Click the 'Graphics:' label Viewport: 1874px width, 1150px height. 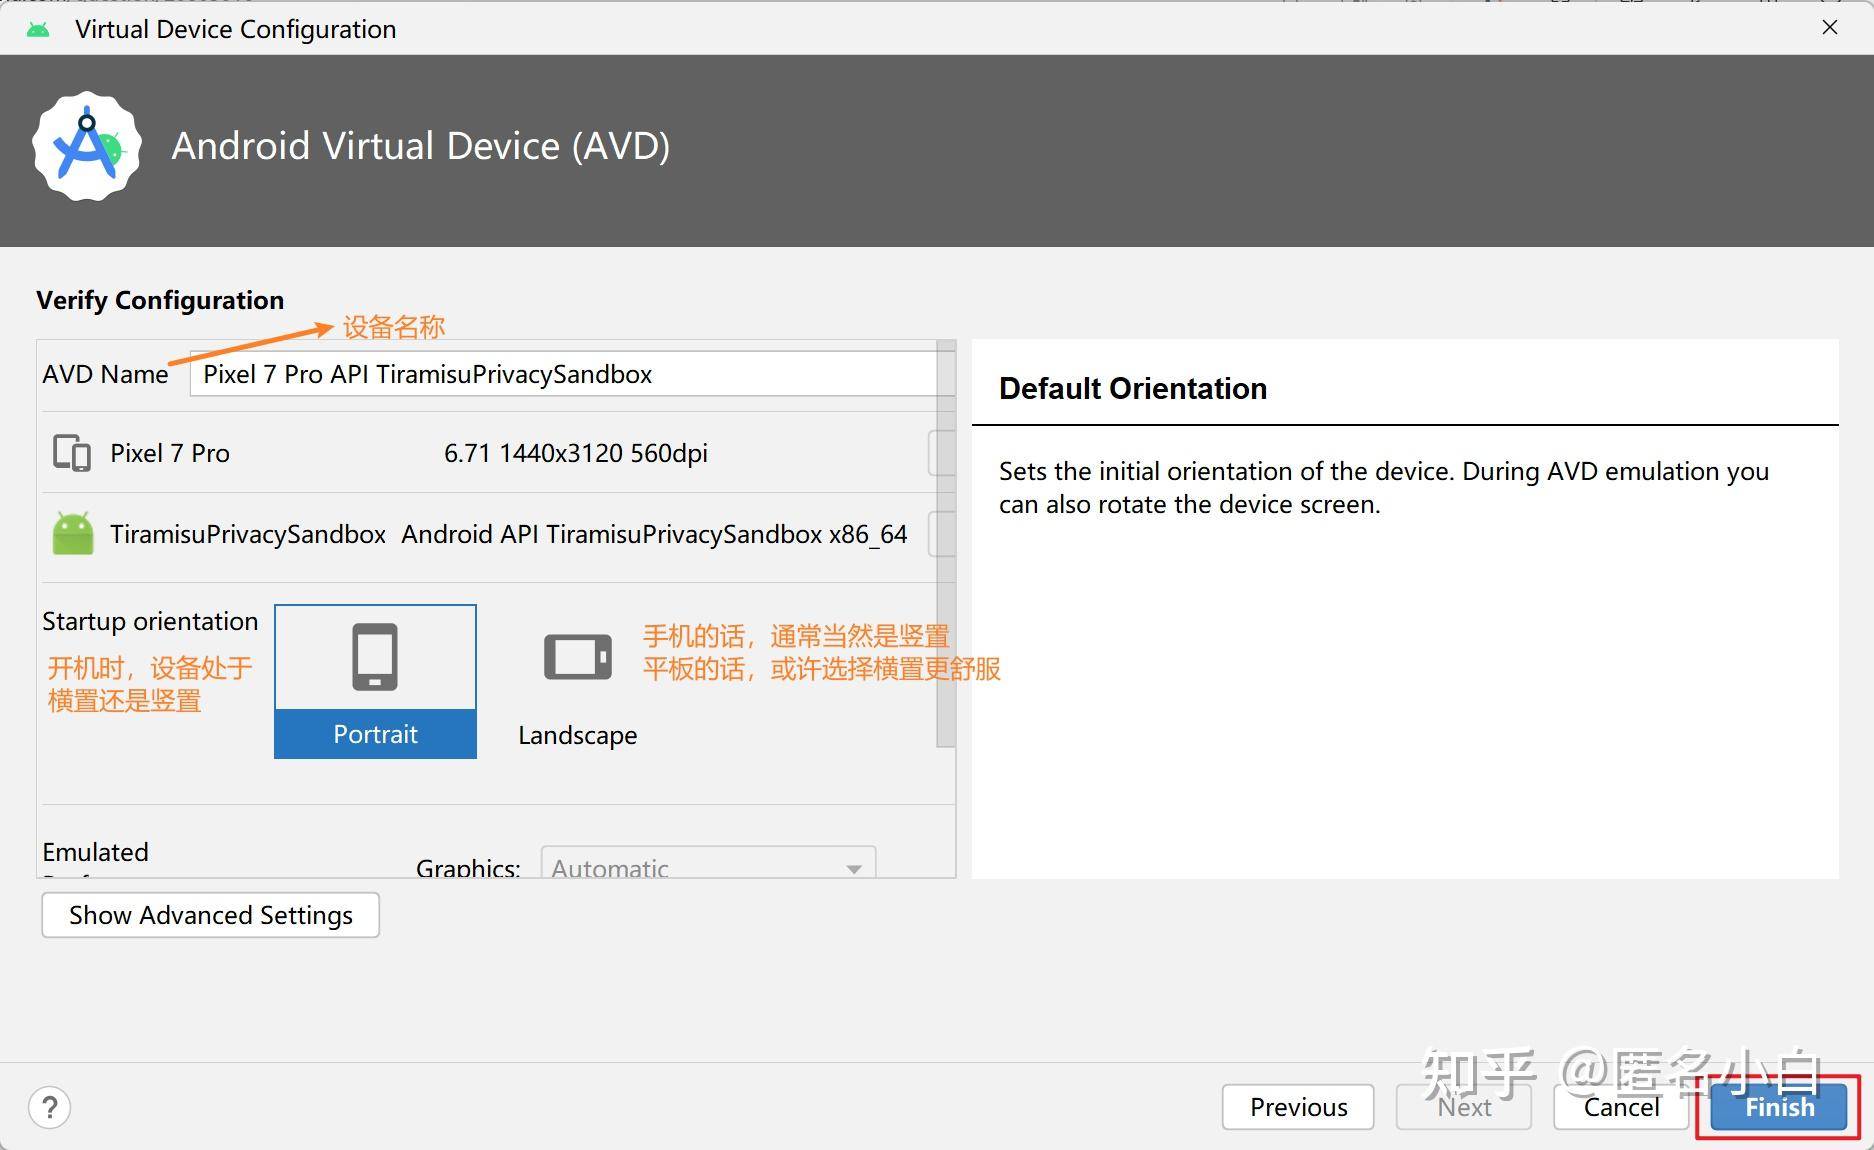point(468,867)
